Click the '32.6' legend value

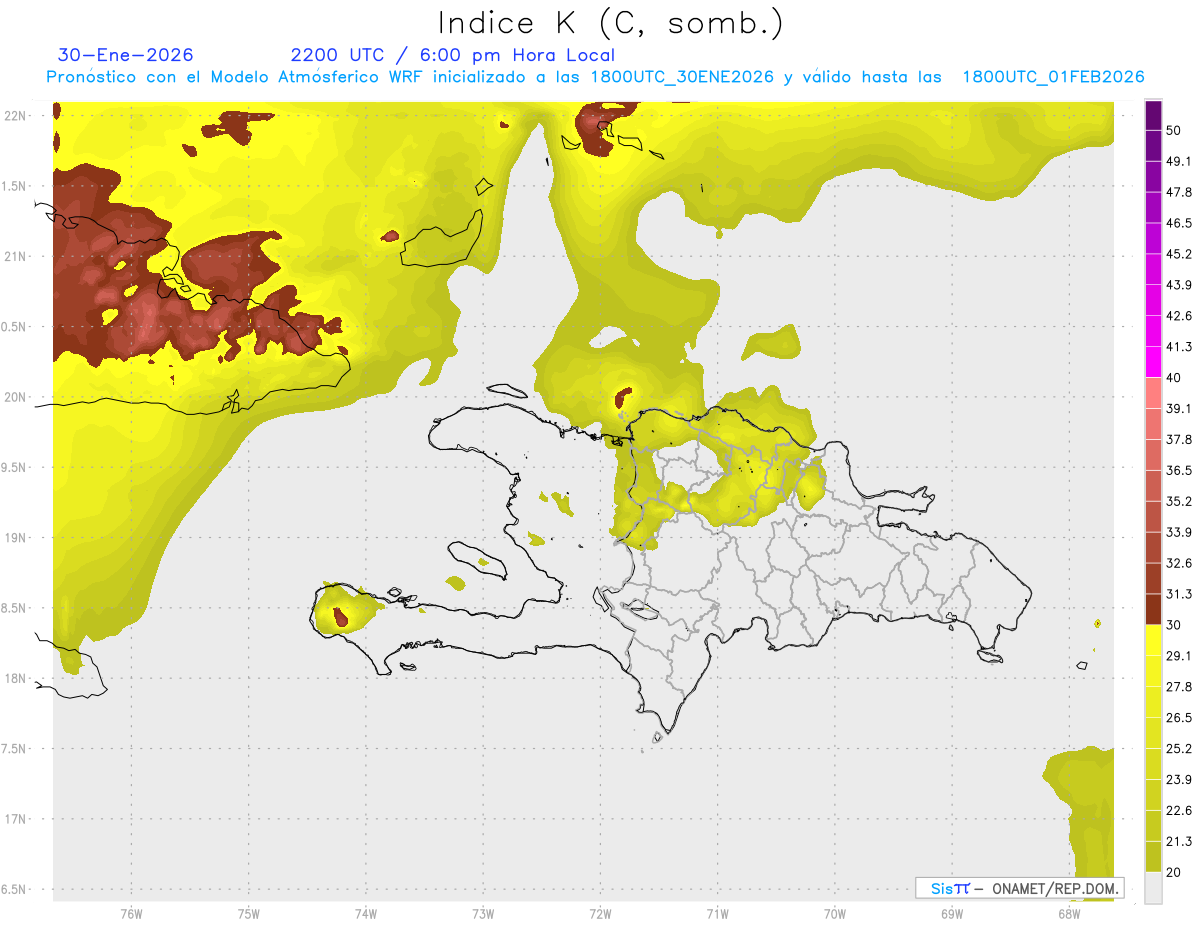(1179, 563)
